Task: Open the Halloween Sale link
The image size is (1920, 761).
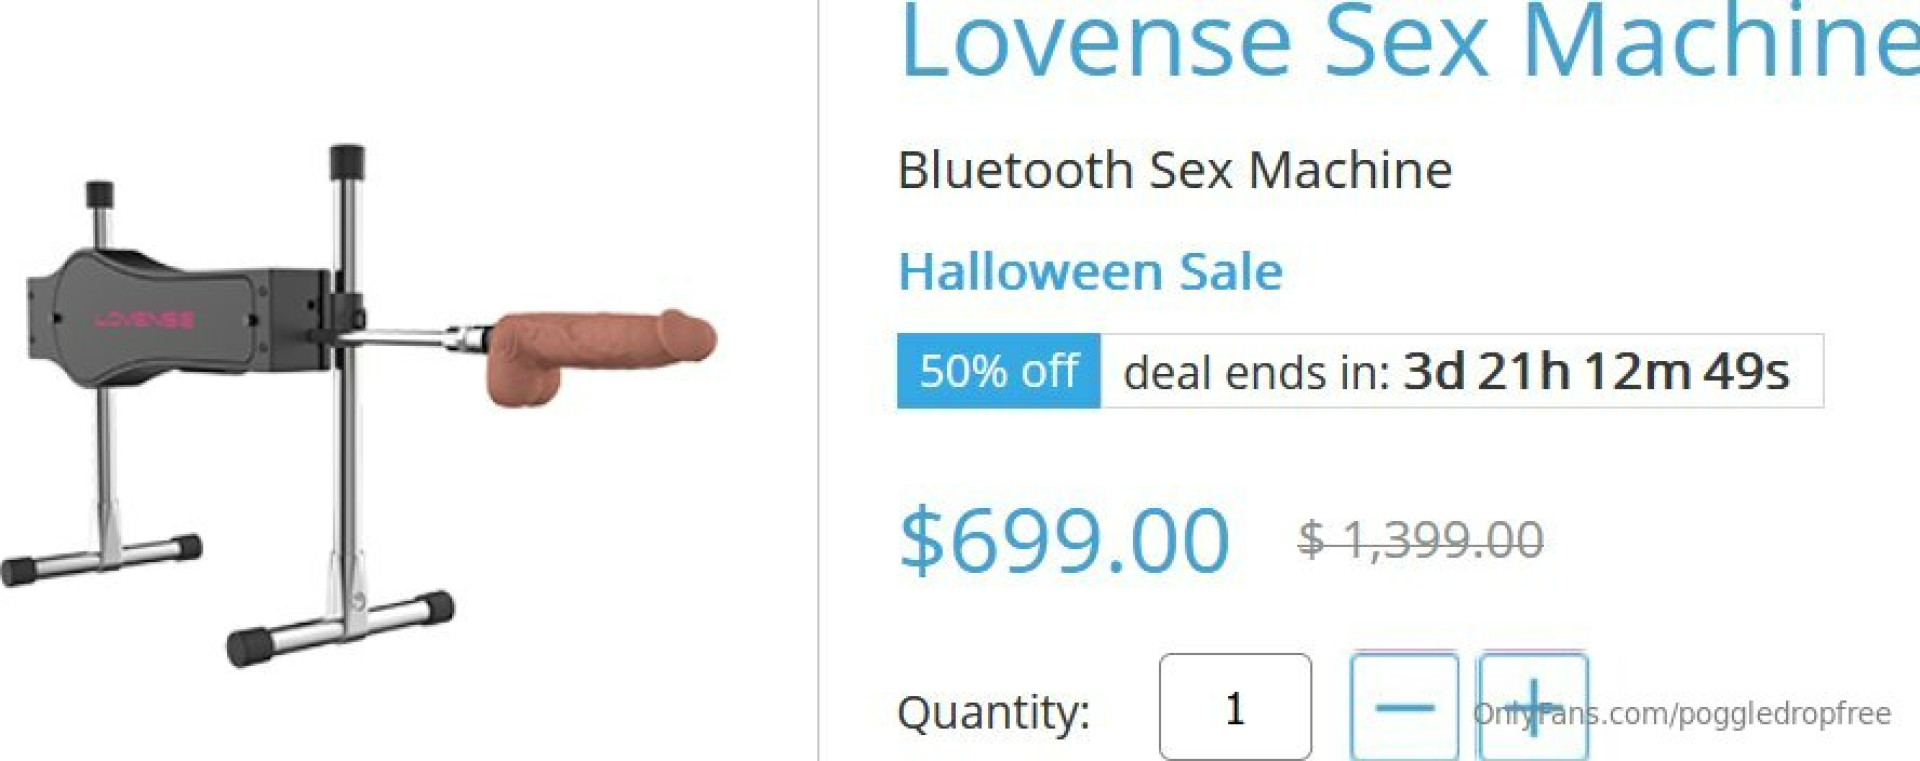Action: pos(1090,271)
